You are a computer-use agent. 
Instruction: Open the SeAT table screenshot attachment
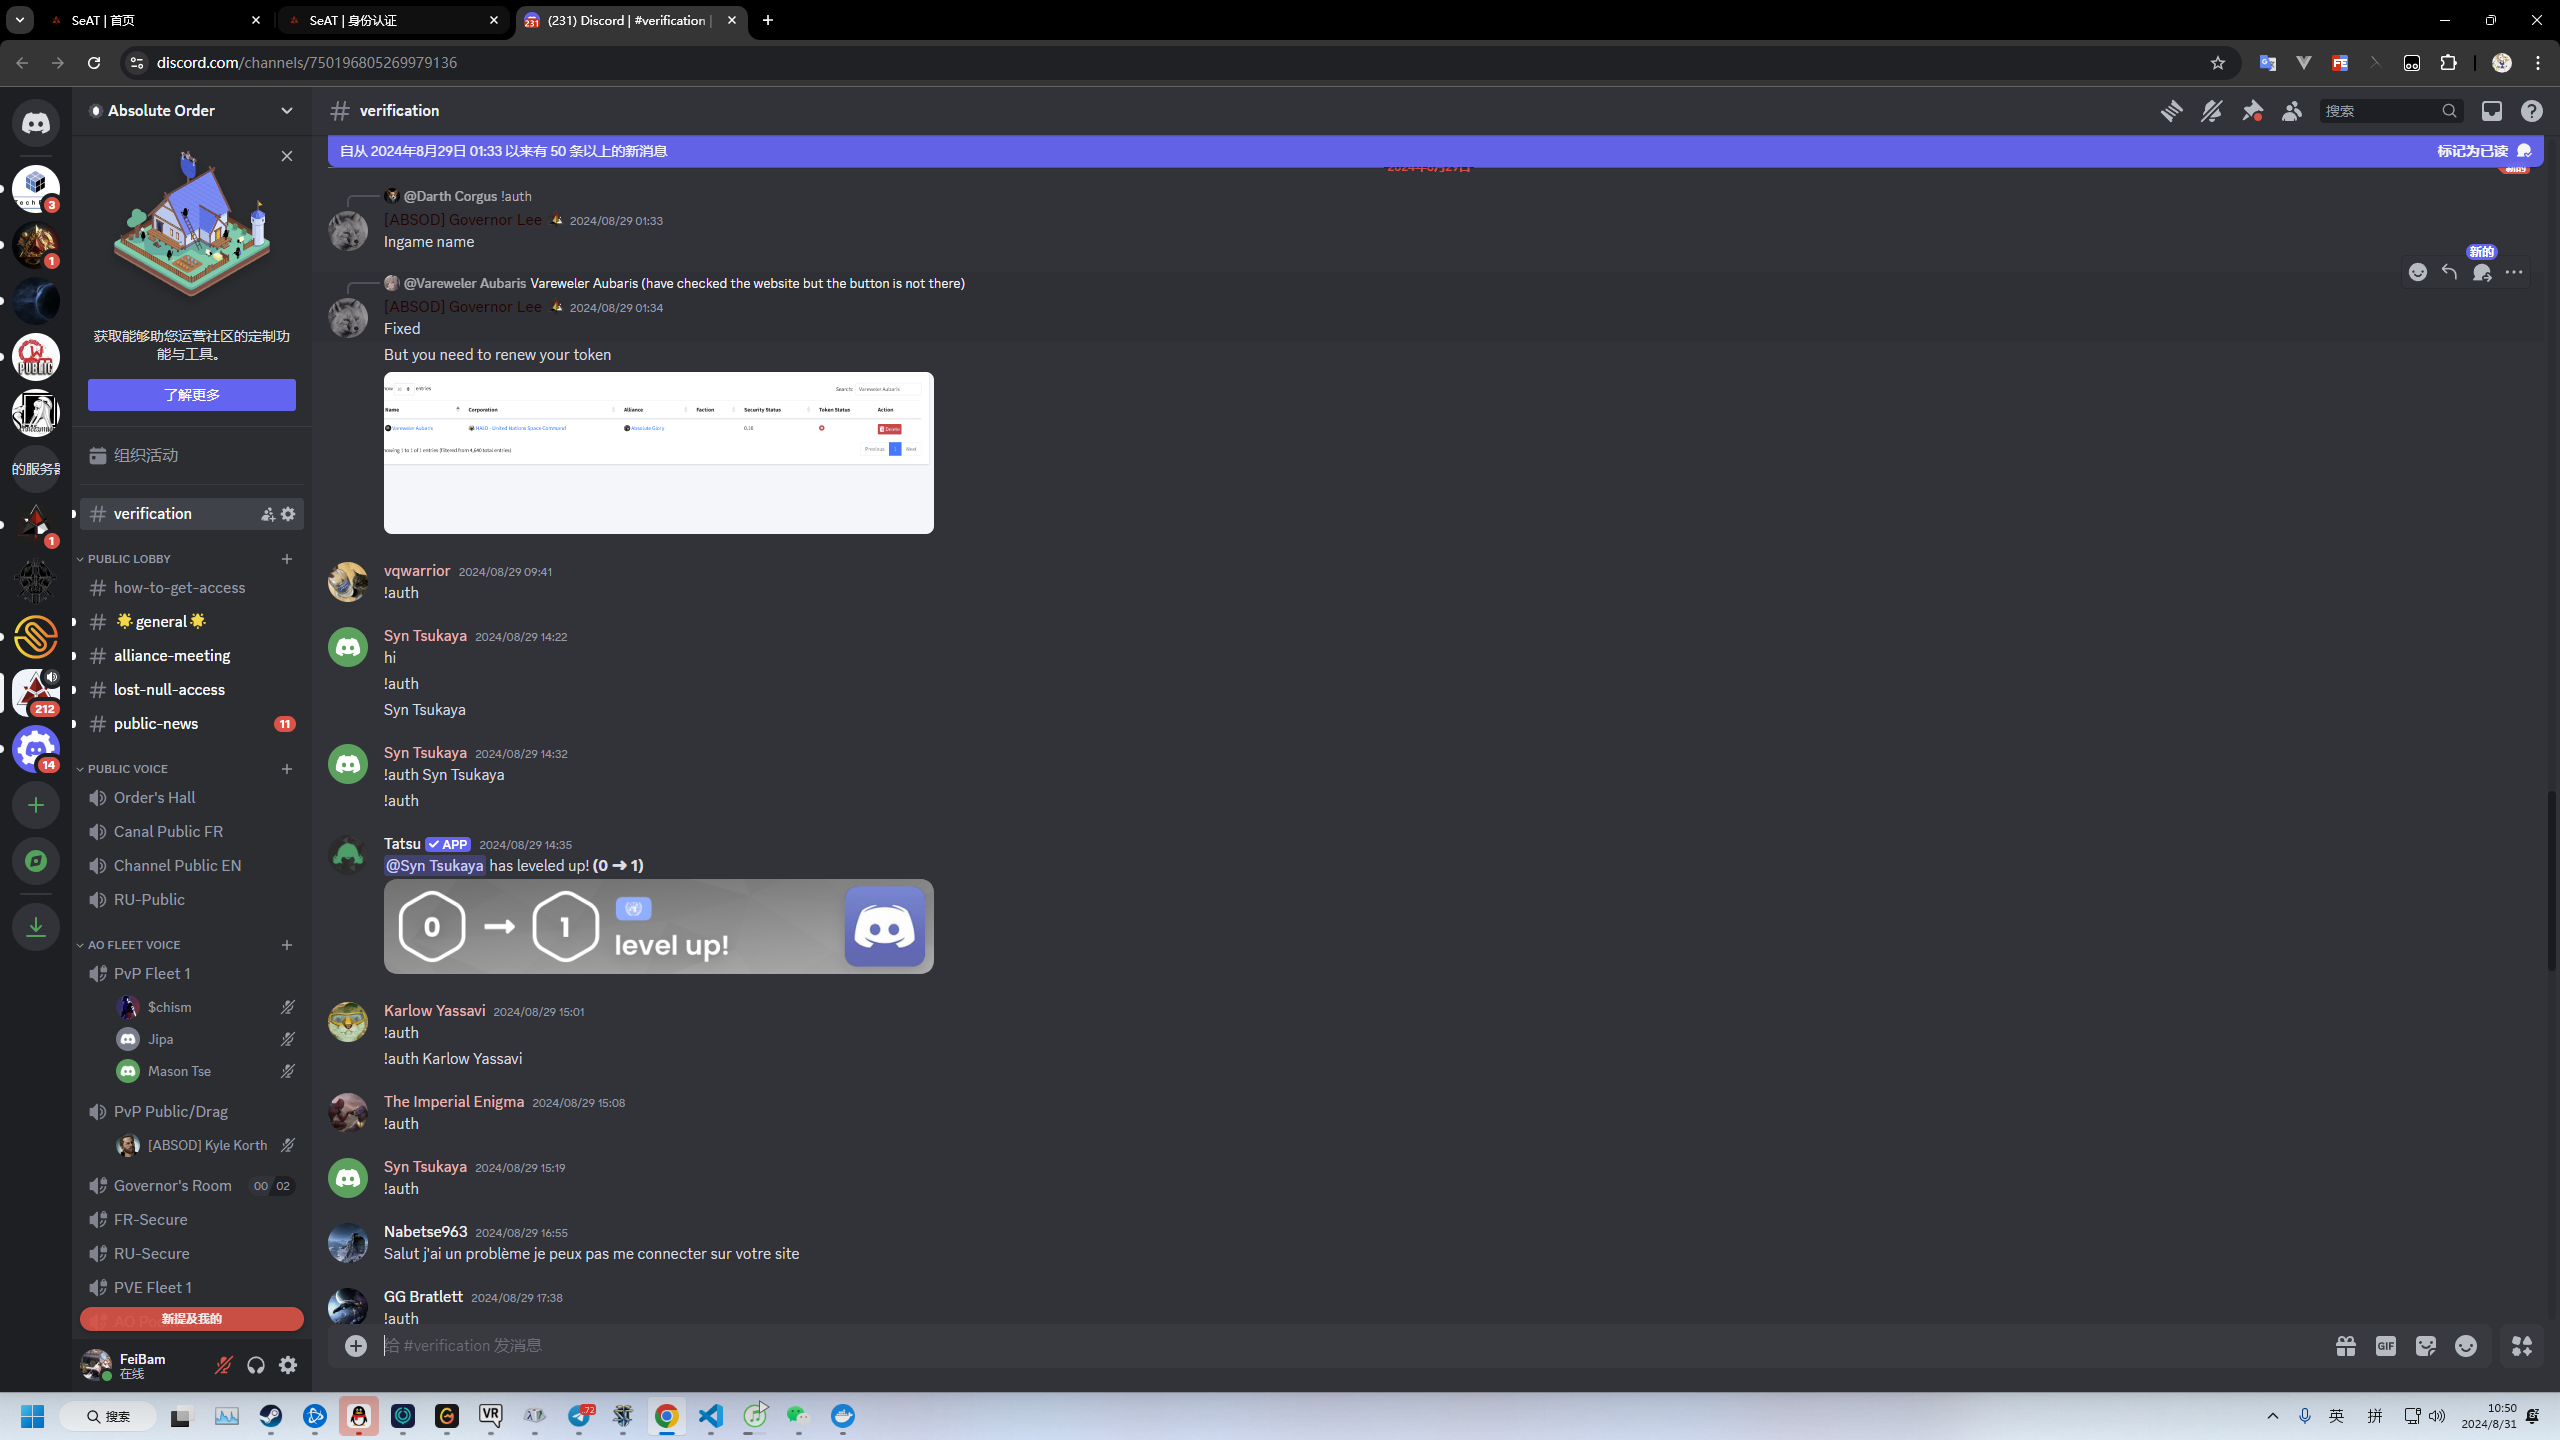658,453
